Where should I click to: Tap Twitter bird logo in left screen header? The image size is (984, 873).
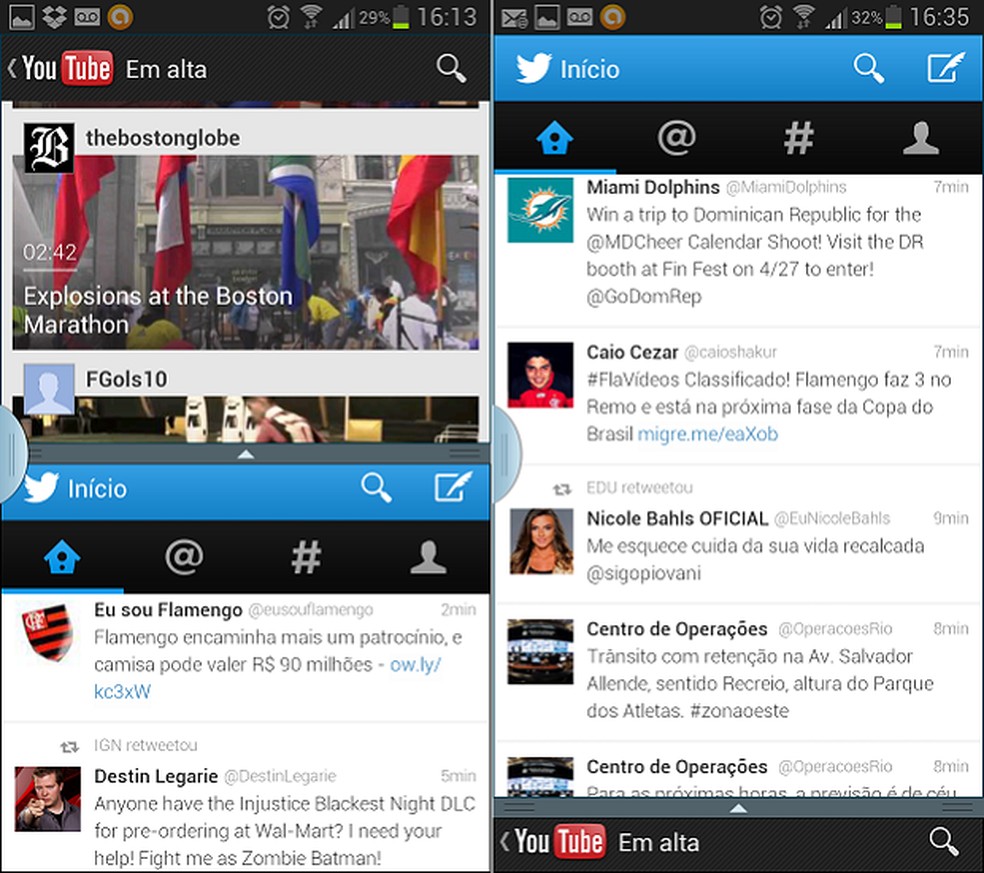coord(41,488)
